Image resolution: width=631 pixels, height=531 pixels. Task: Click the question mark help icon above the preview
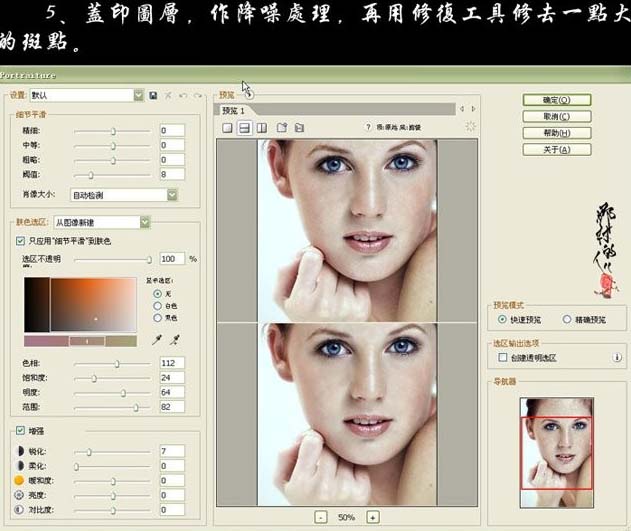[368, 127]
